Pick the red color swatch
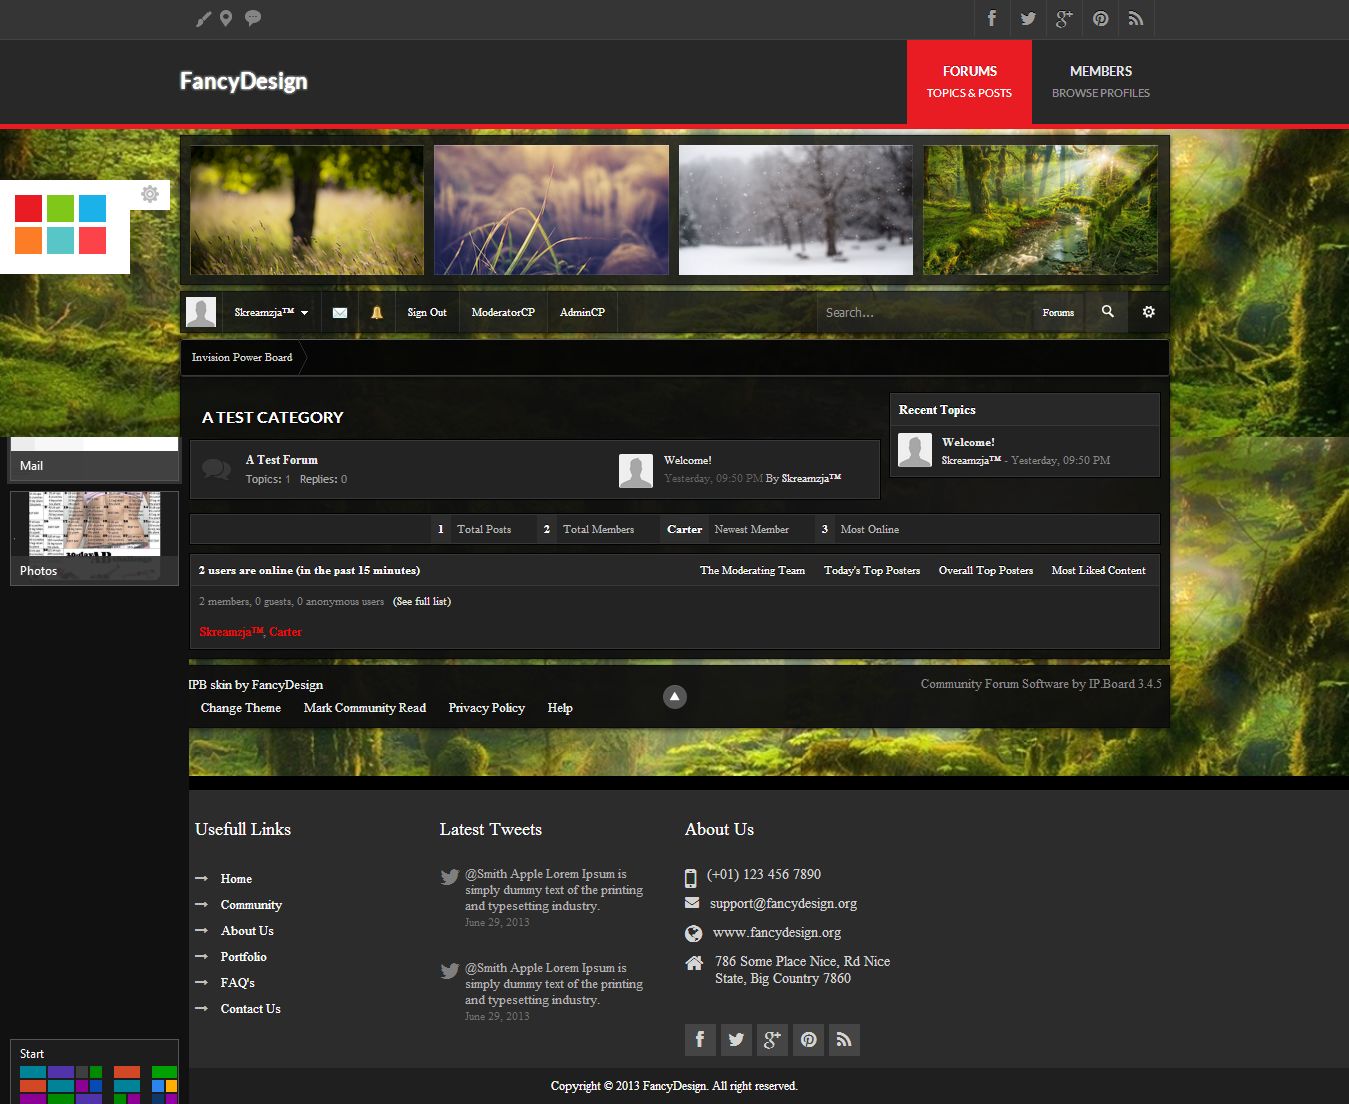This screenshot has height=1104, width=1349. pos(28,208)
